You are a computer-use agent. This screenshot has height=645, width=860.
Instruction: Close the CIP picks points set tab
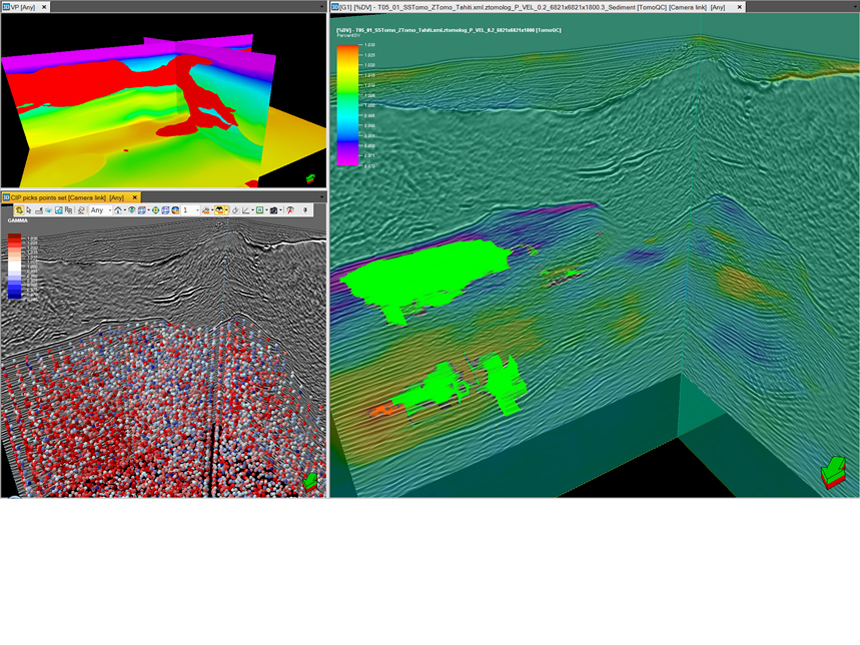(135, 198)
